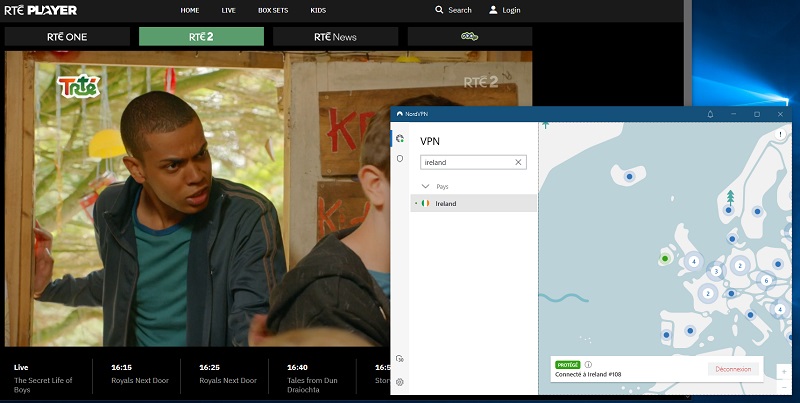Select Ireland from the country list
800x403 pixels.
pos(446,203)
